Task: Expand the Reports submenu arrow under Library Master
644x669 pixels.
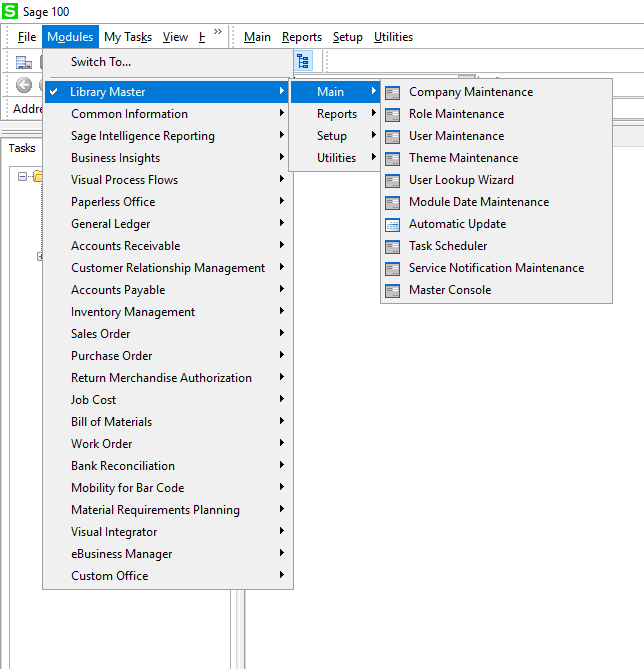Action: click(374, 113)
